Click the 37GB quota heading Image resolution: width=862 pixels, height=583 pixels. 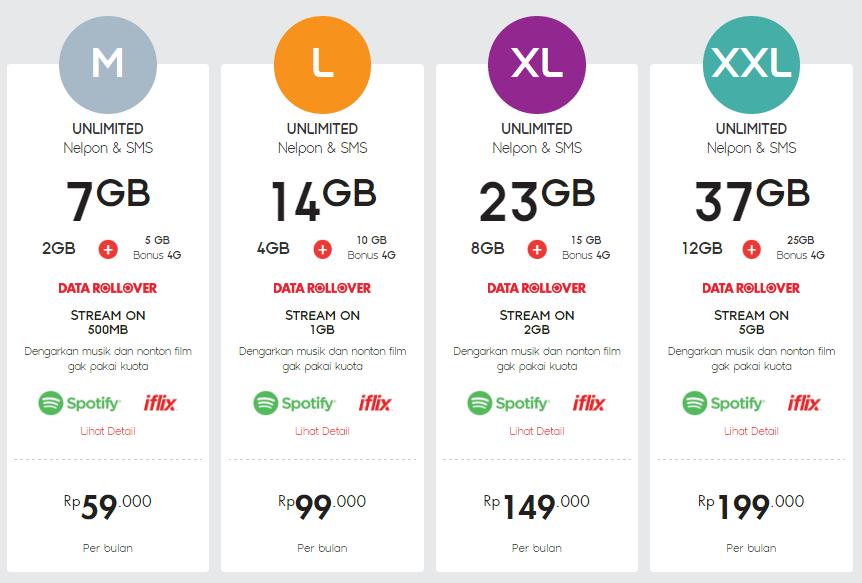[752, 200]
